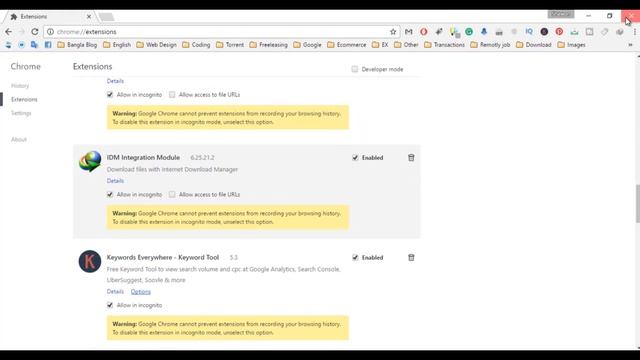Open the red Pinterest extension icon
640x360 pixels.
(559, 31)
